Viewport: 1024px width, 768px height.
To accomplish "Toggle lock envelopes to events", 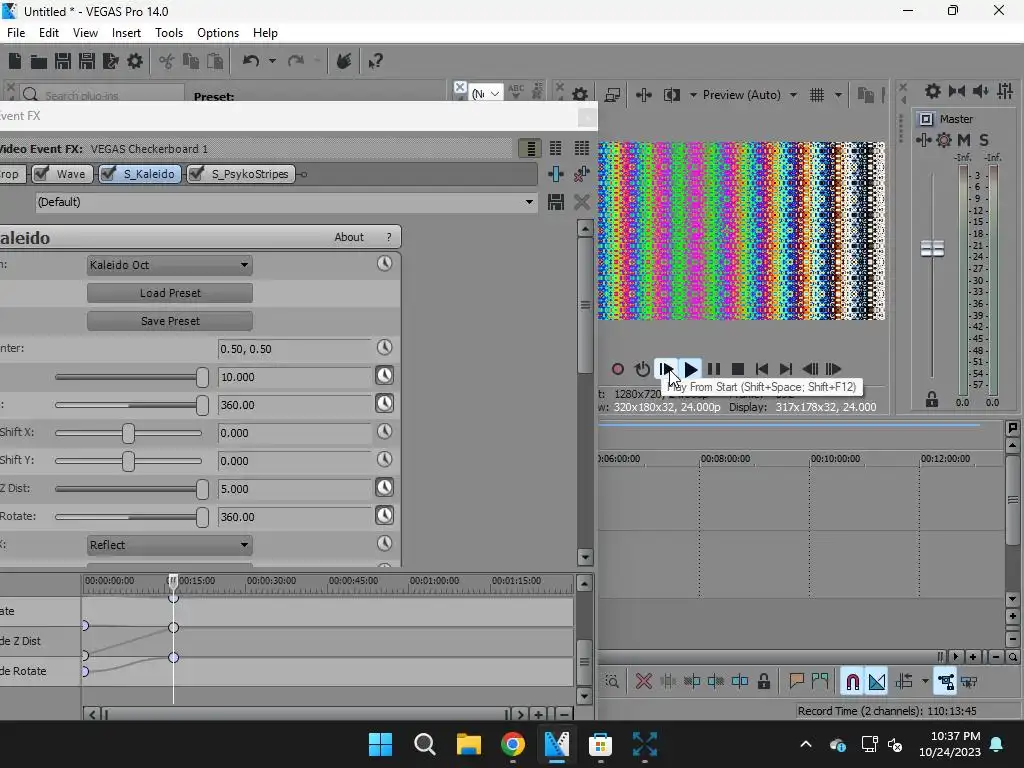I will (x=945, y=682).
